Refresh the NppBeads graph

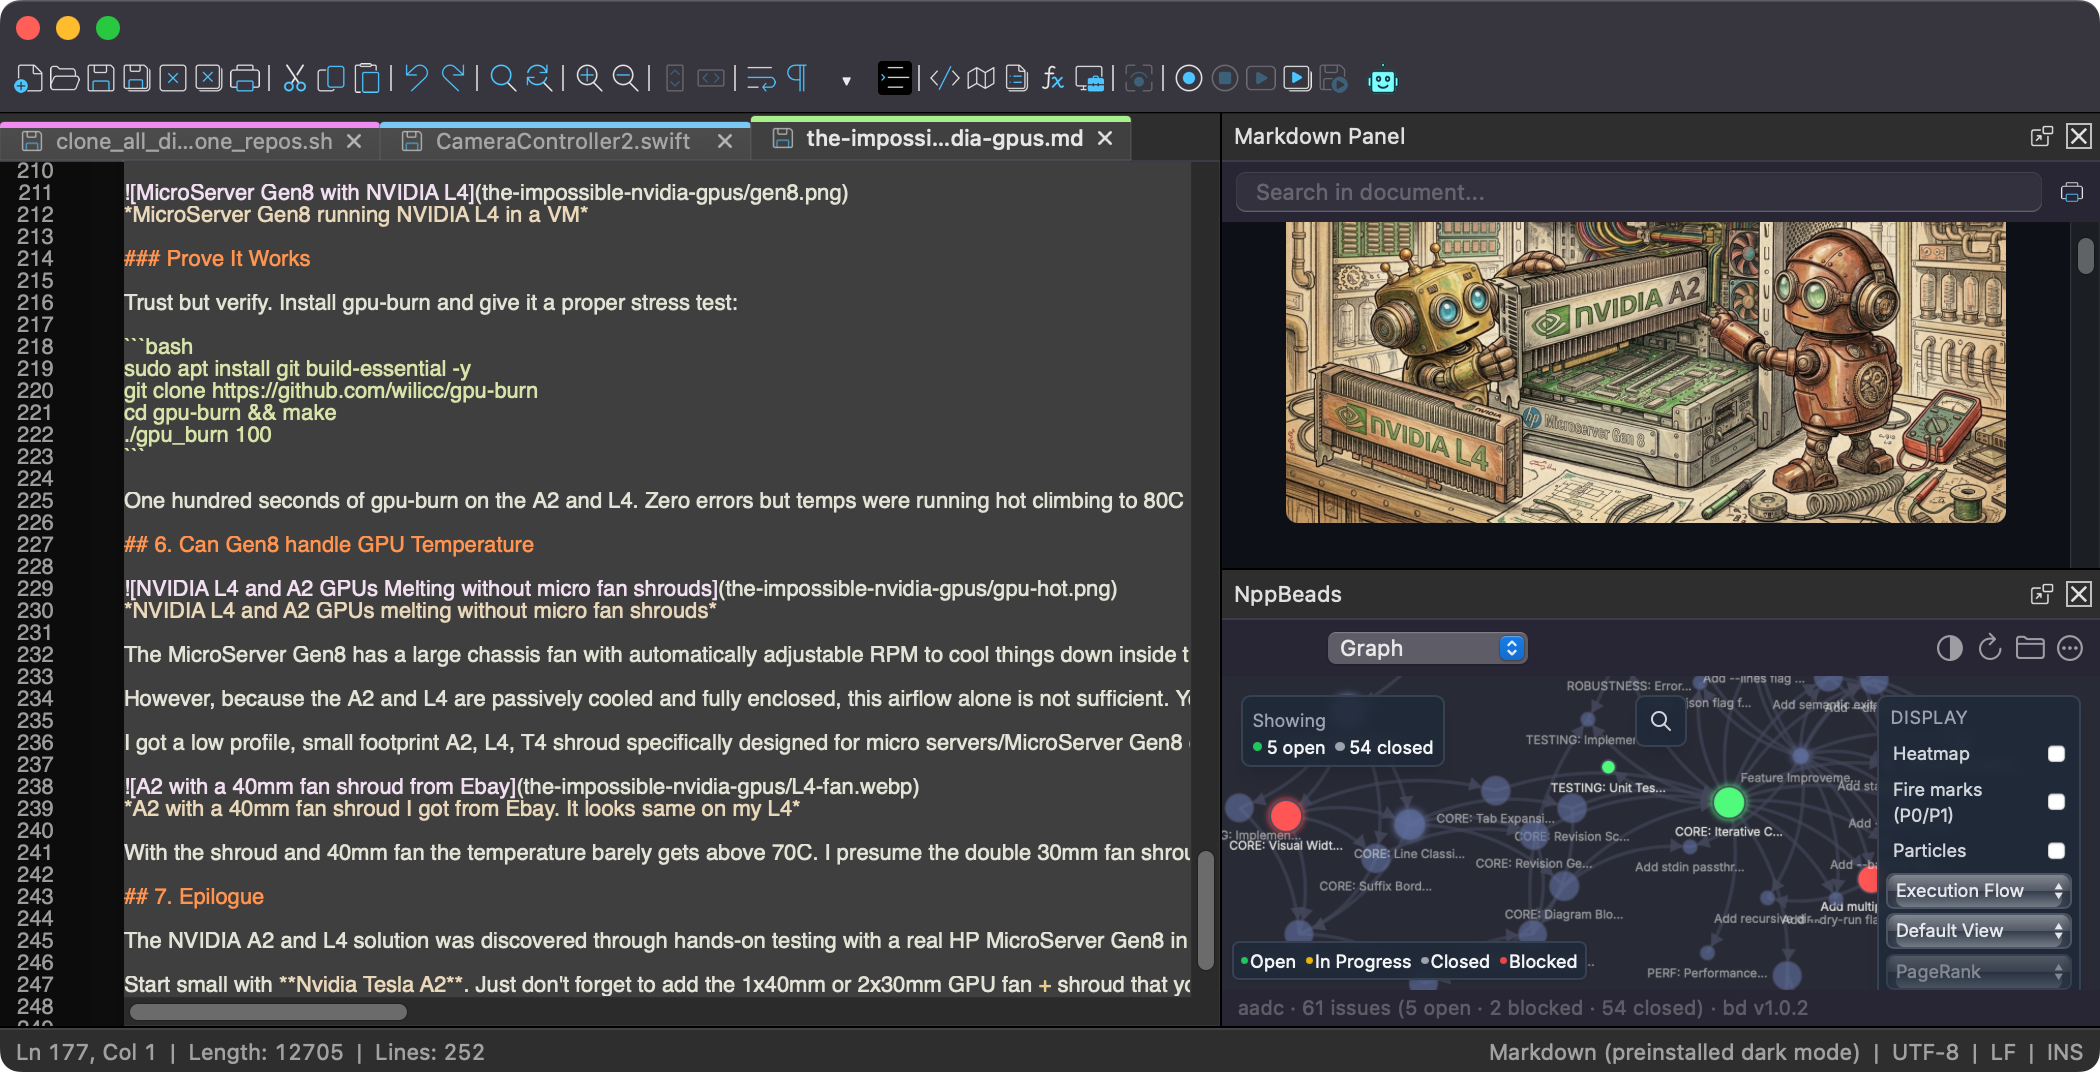click(1989, 648)
